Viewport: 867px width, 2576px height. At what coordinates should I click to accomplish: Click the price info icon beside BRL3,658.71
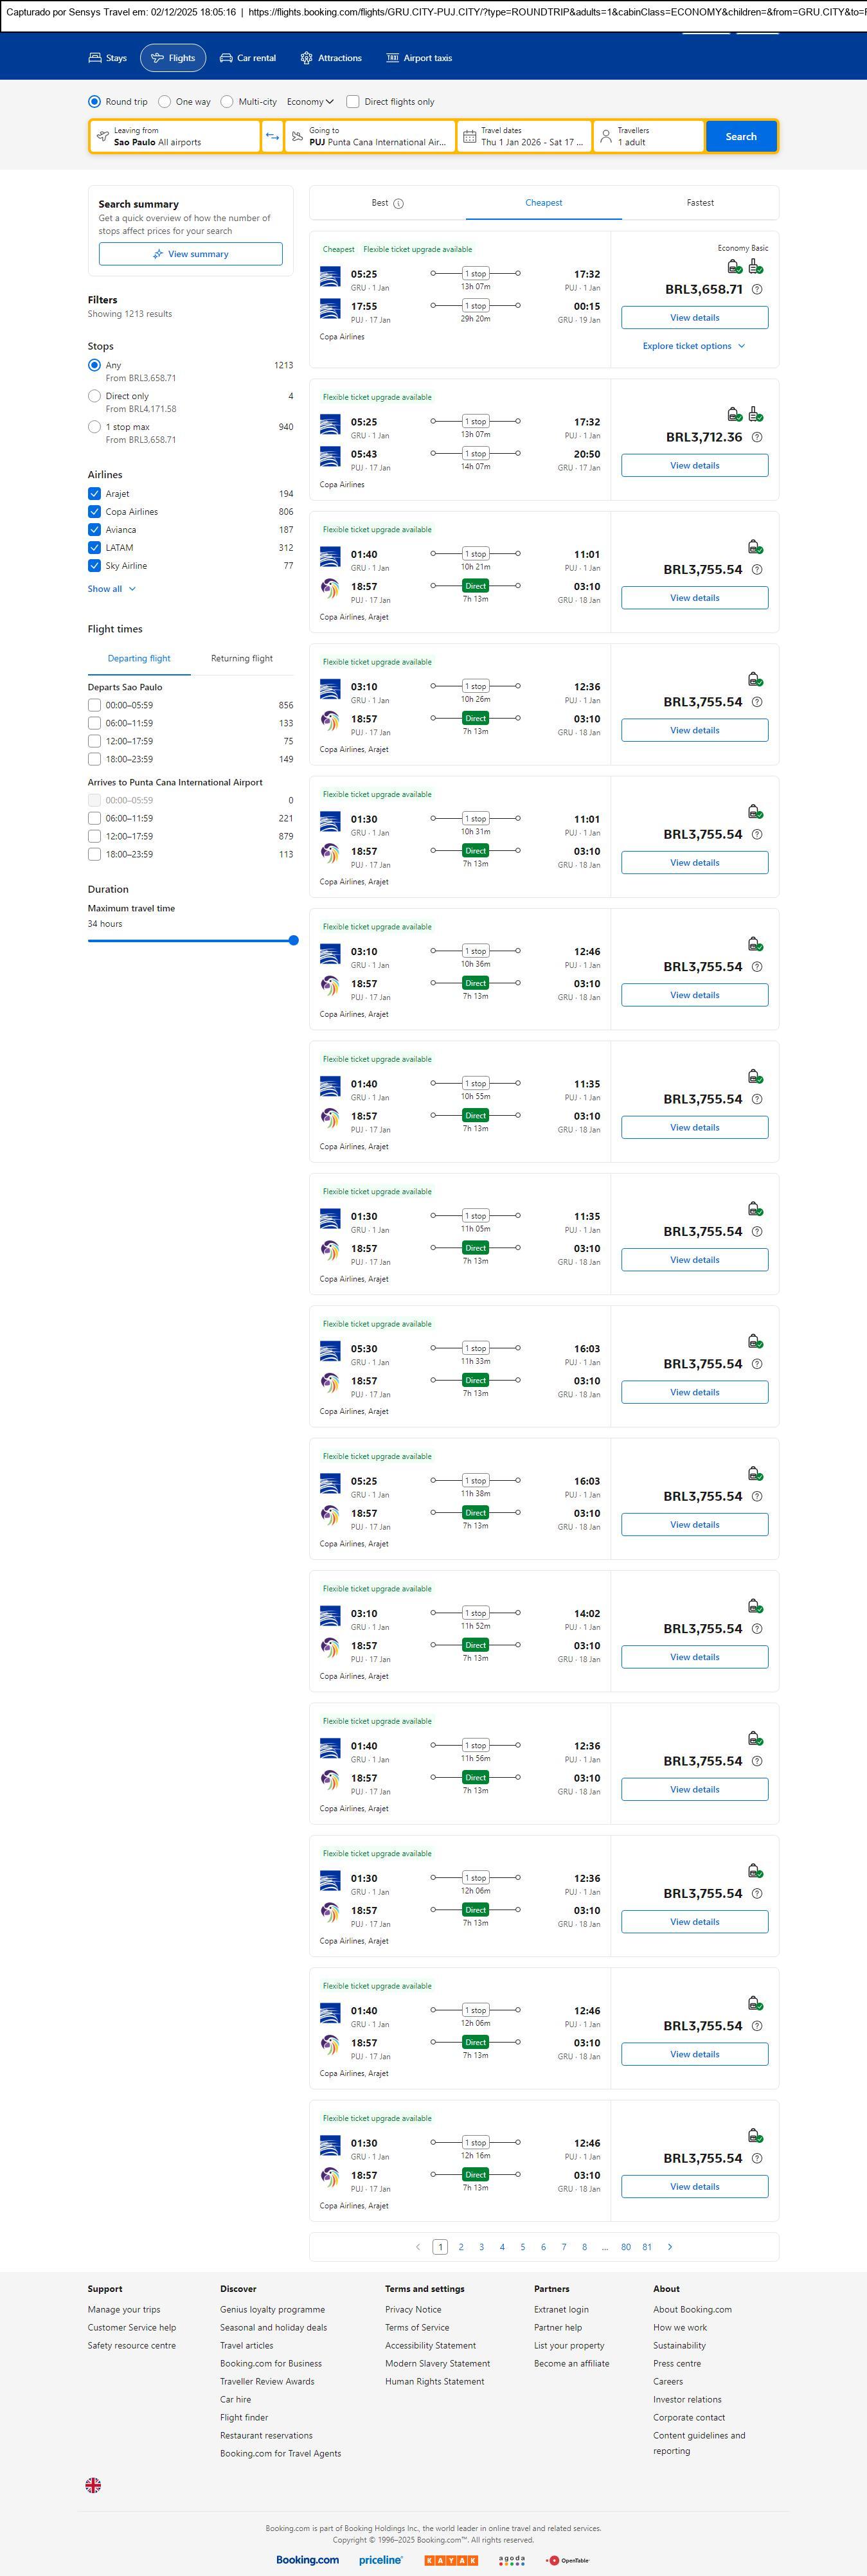(x=757, y=289)
